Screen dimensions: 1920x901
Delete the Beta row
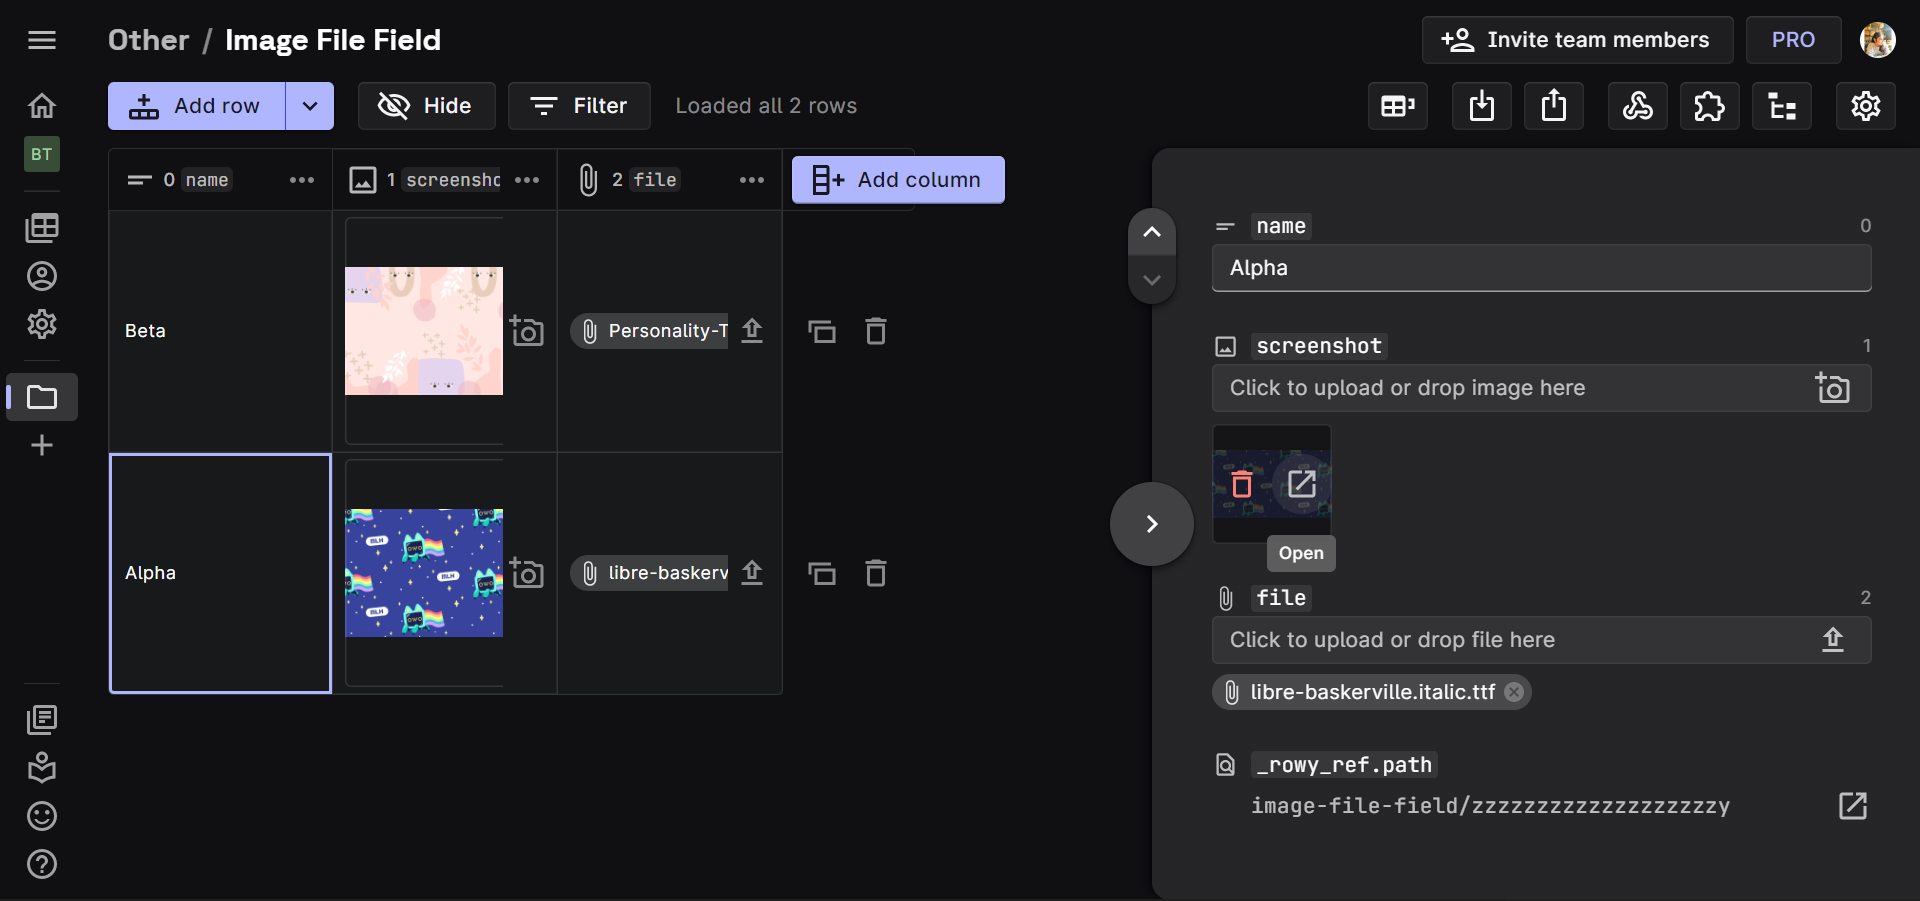(x=875, y=331)
